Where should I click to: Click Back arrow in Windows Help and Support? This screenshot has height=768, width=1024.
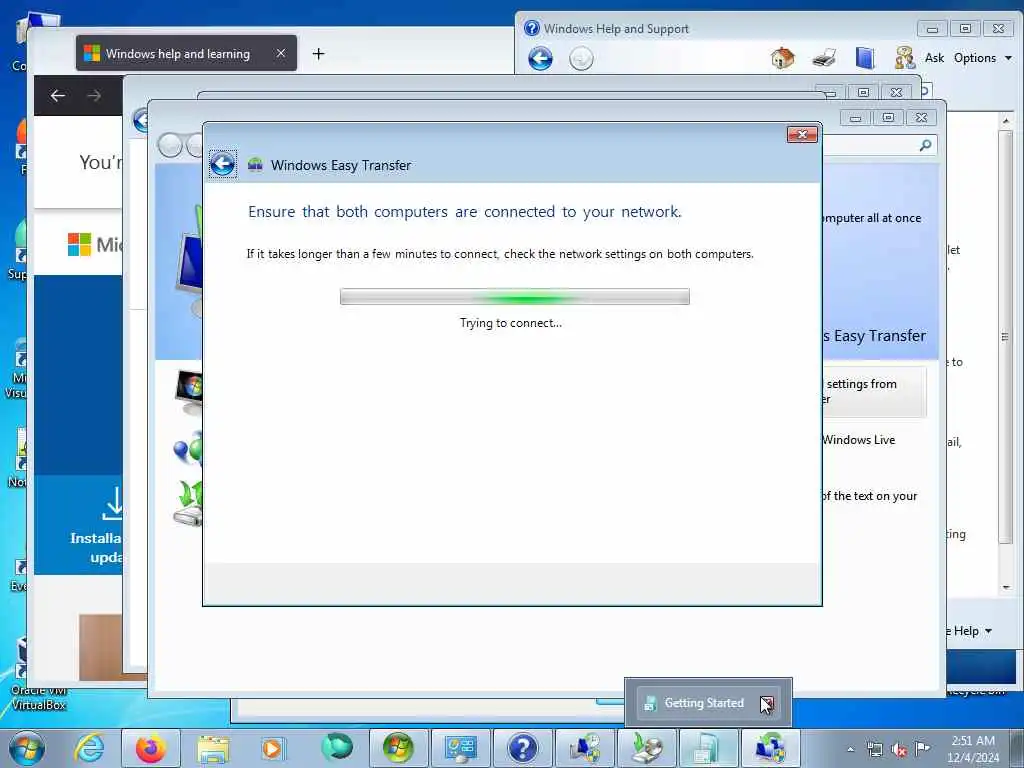pyautogui.click(x=540, y=59)
